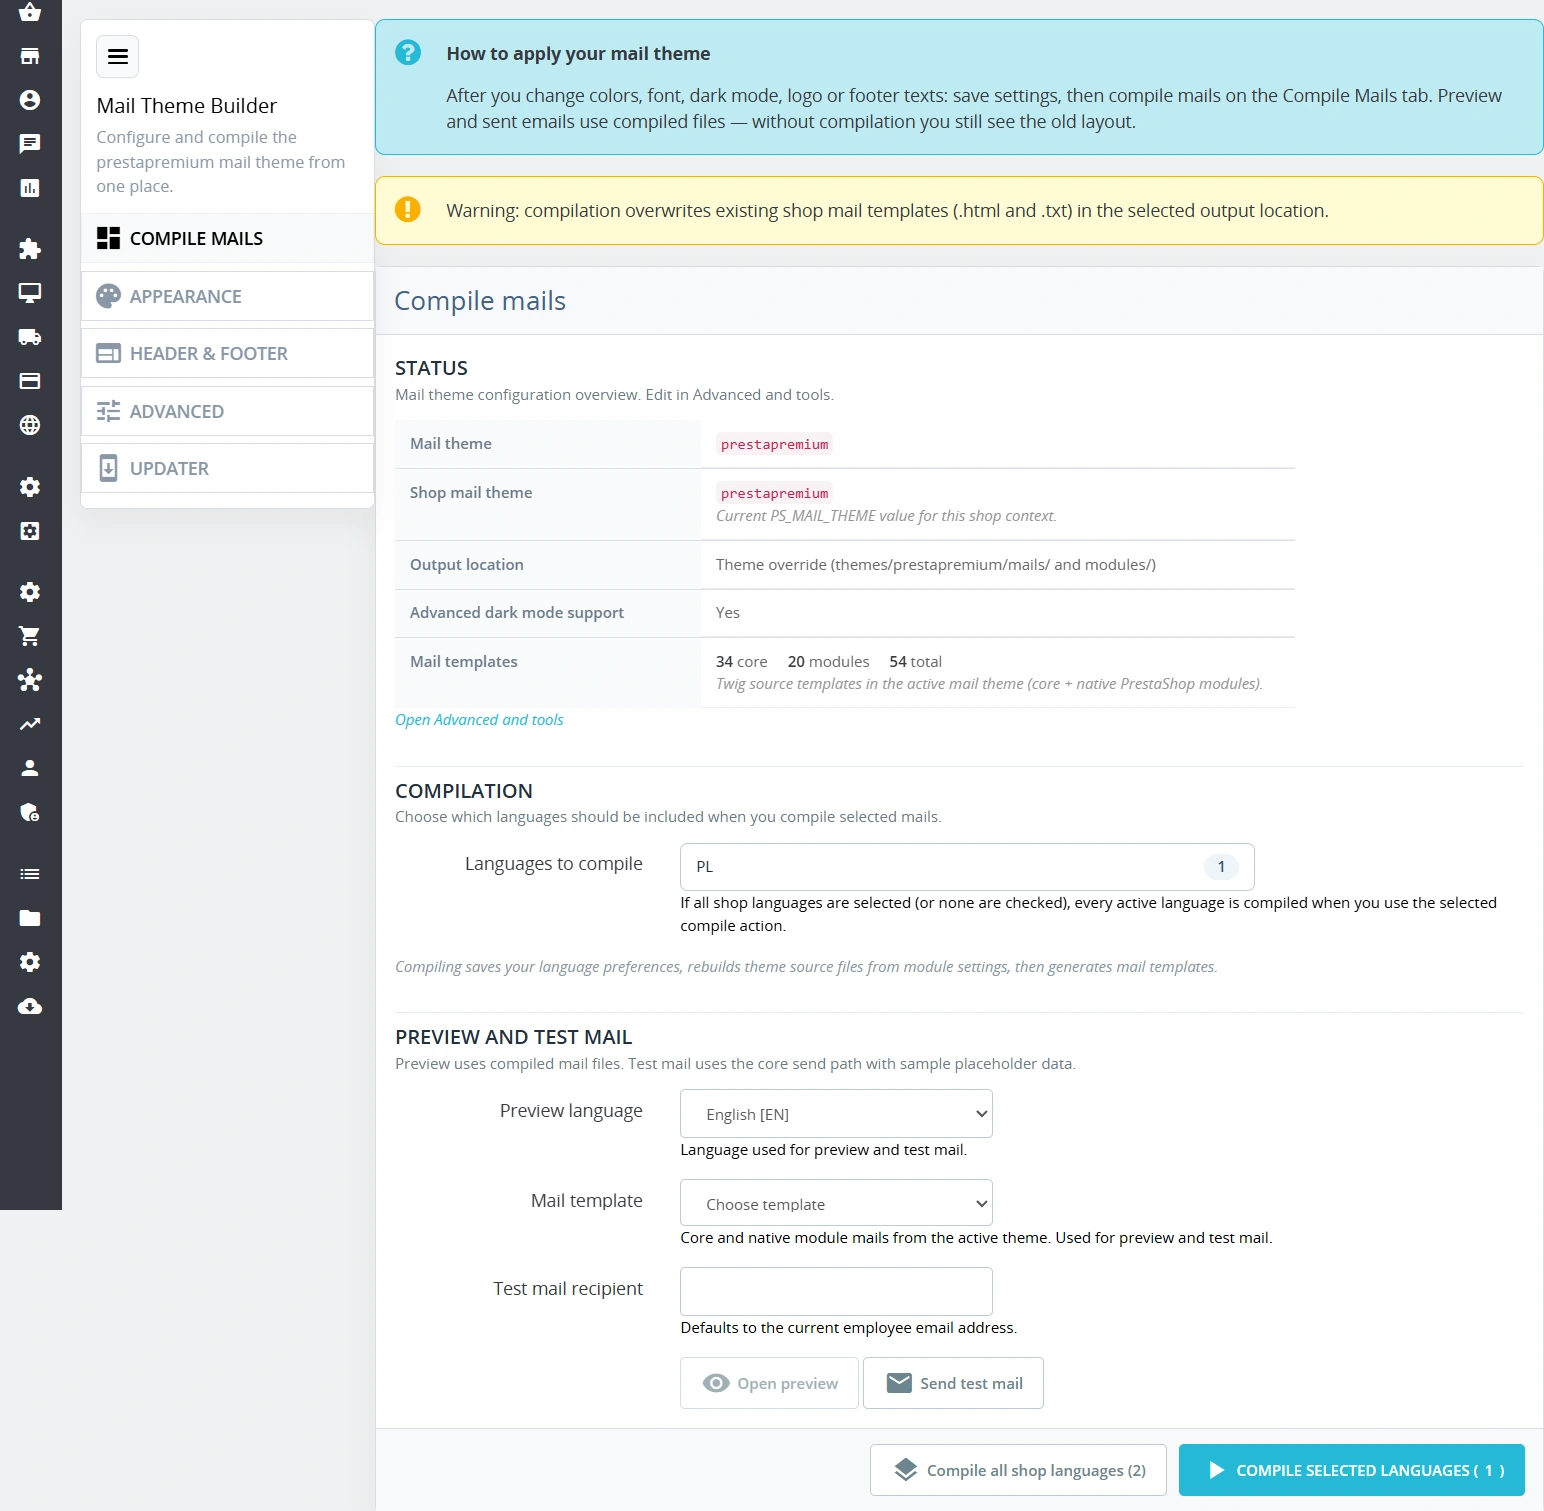Follow the 'Open Advanced and tools' link
1544x1511 pixels.
(479, 720)
